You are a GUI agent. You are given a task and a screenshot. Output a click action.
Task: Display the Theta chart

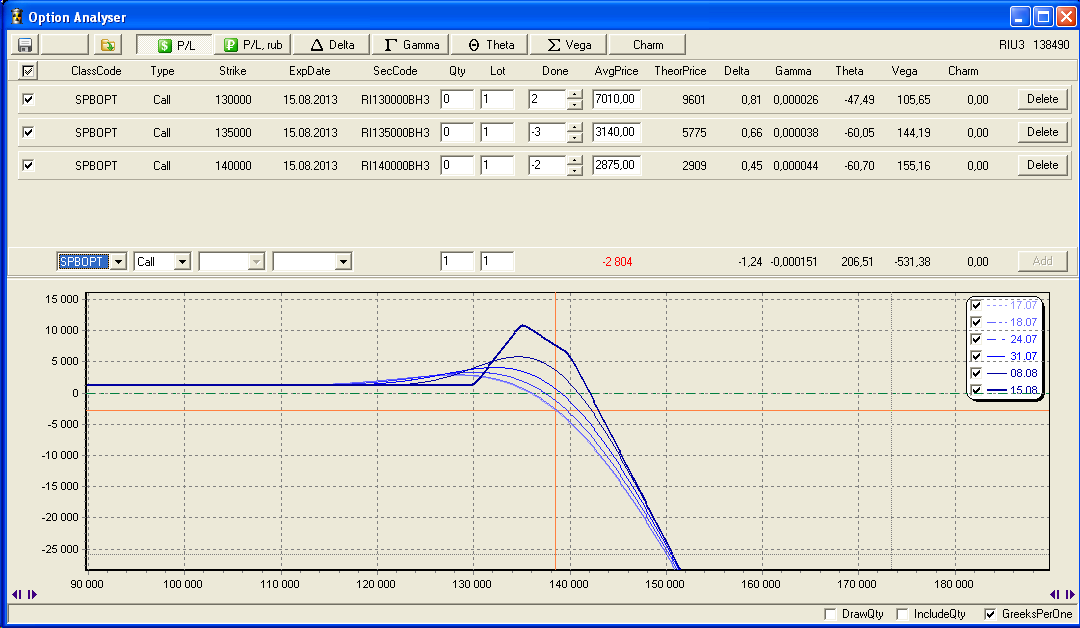coord(491,45)
